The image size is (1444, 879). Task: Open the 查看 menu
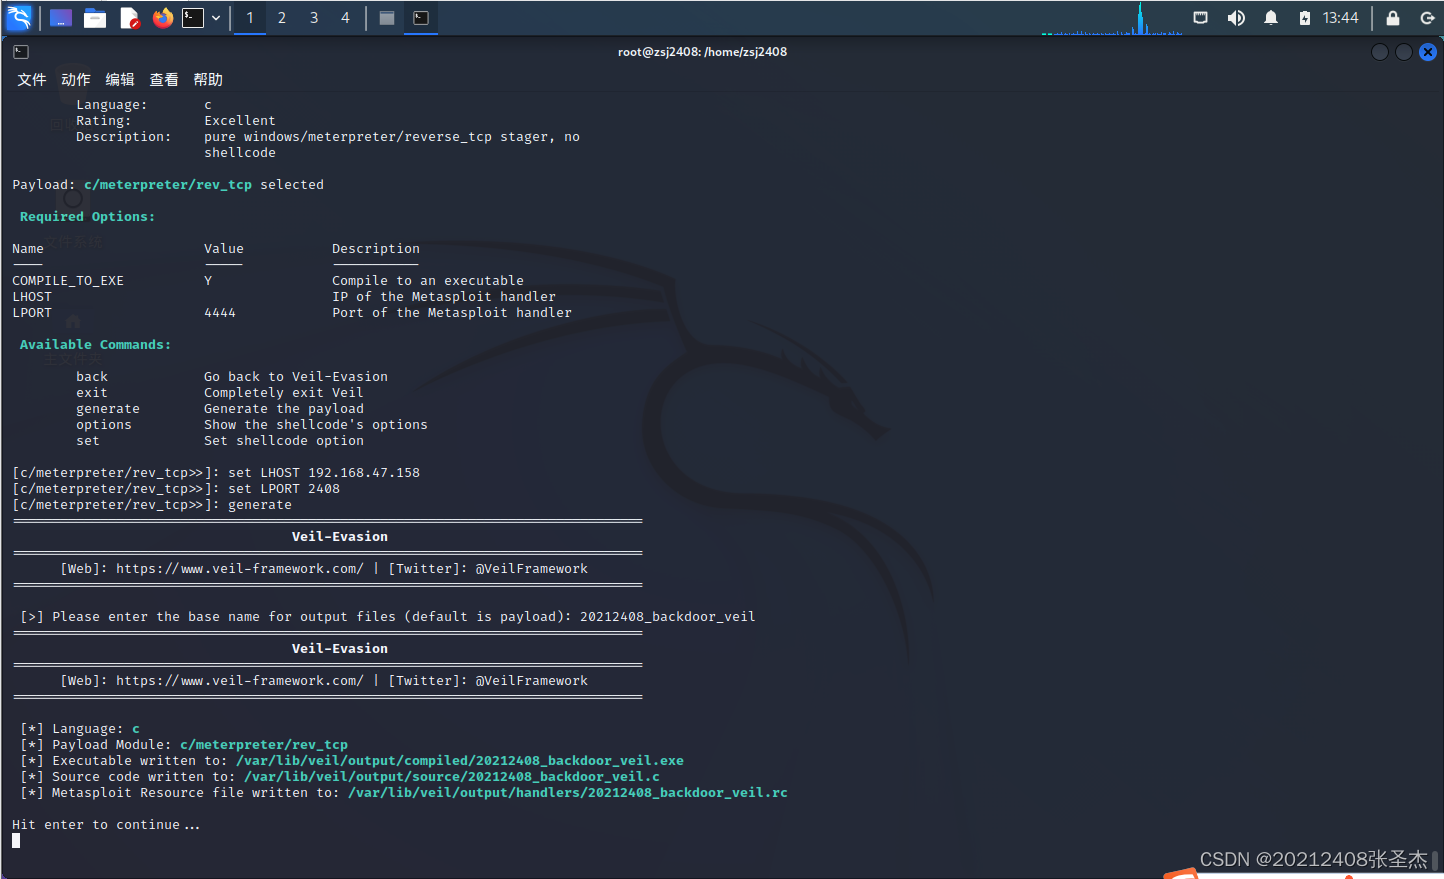point(164,80)
